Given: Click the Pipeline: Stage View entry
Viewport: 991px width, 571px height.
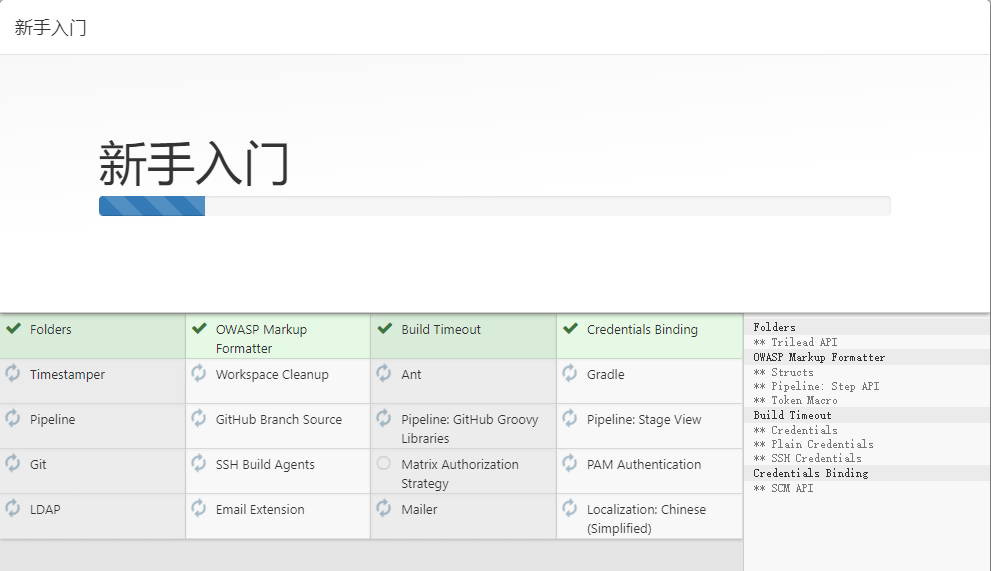Looking at the screenshot, I should (x=644, y=420).
